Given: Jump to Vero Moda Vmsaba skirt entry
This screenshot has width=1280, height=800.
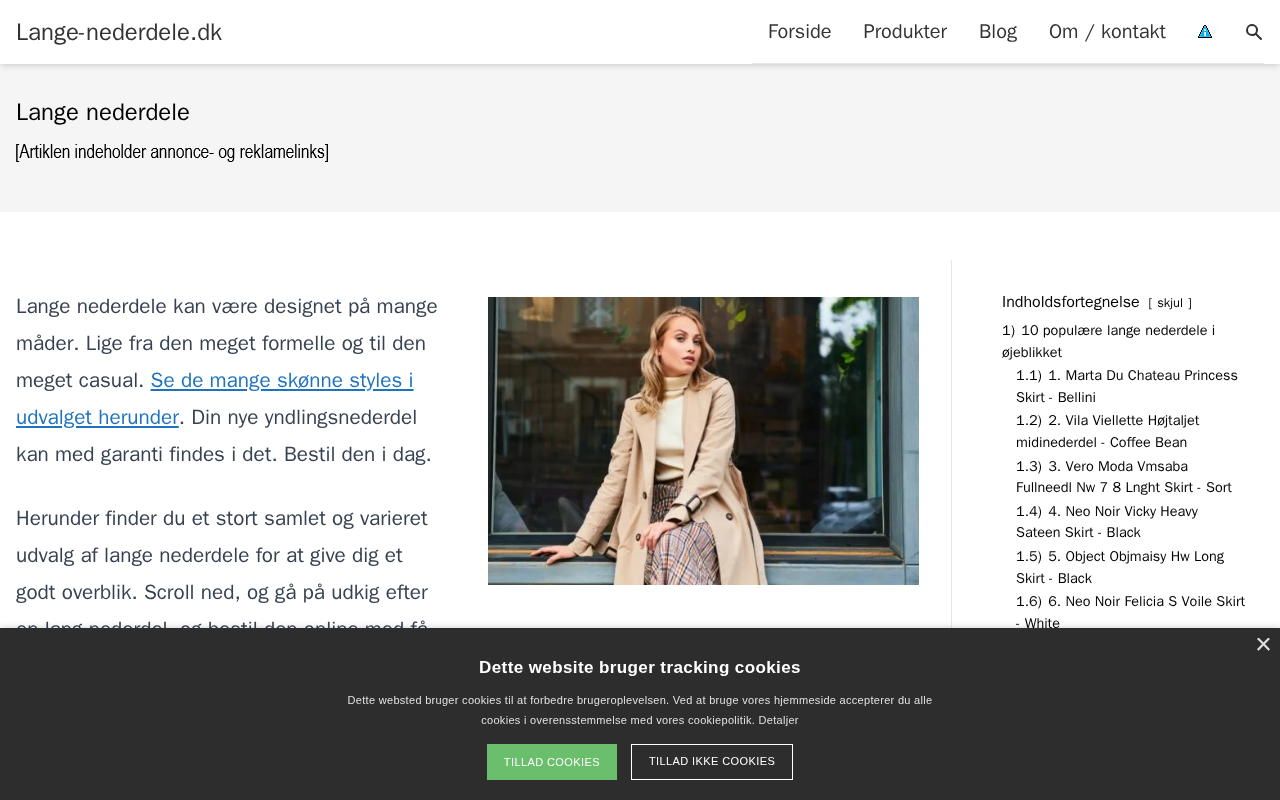Looking at the screenshot, I should click(1123, 477).
